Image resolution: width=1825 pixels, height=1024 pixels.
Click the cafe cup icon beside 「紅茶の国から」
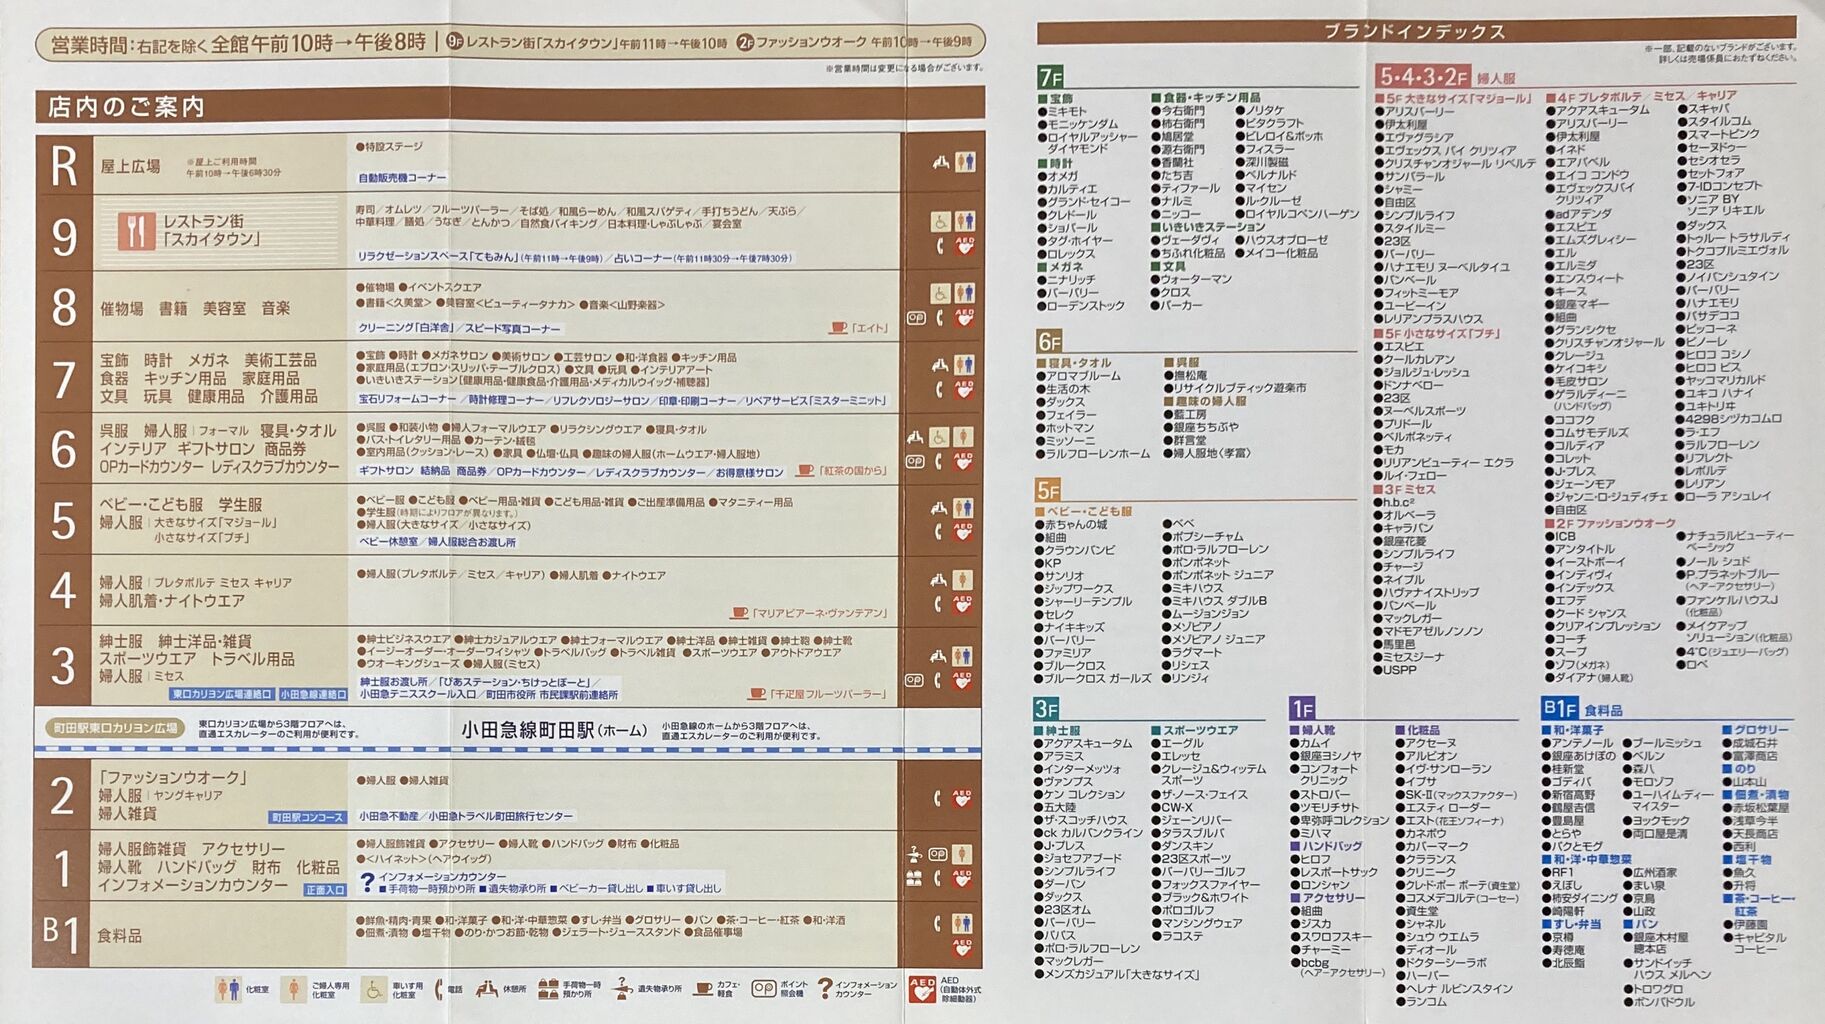[x=805, y=470]
